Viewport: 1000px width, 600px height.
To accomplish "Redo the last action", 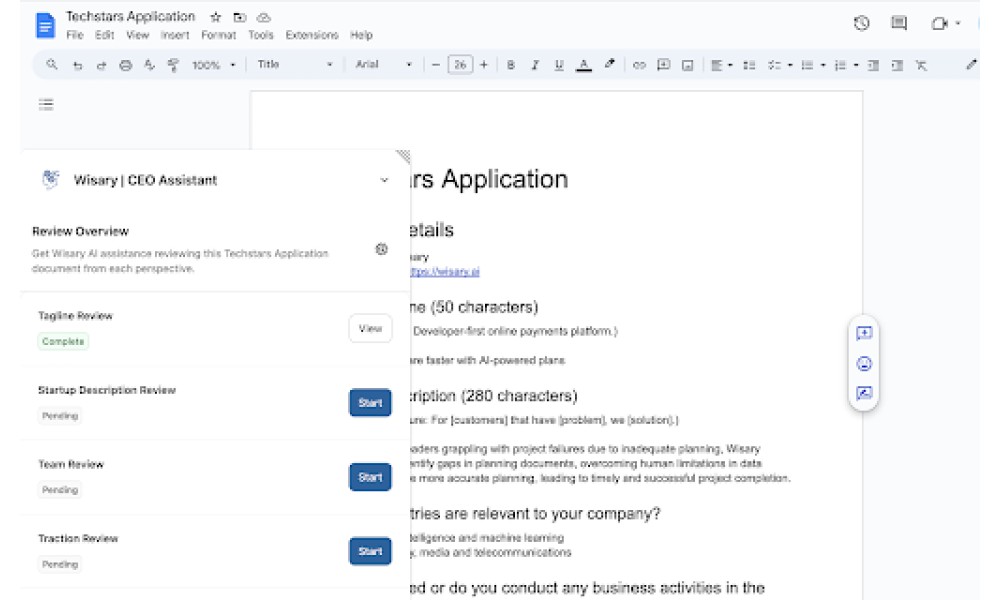I will click(x=101, y=65).
